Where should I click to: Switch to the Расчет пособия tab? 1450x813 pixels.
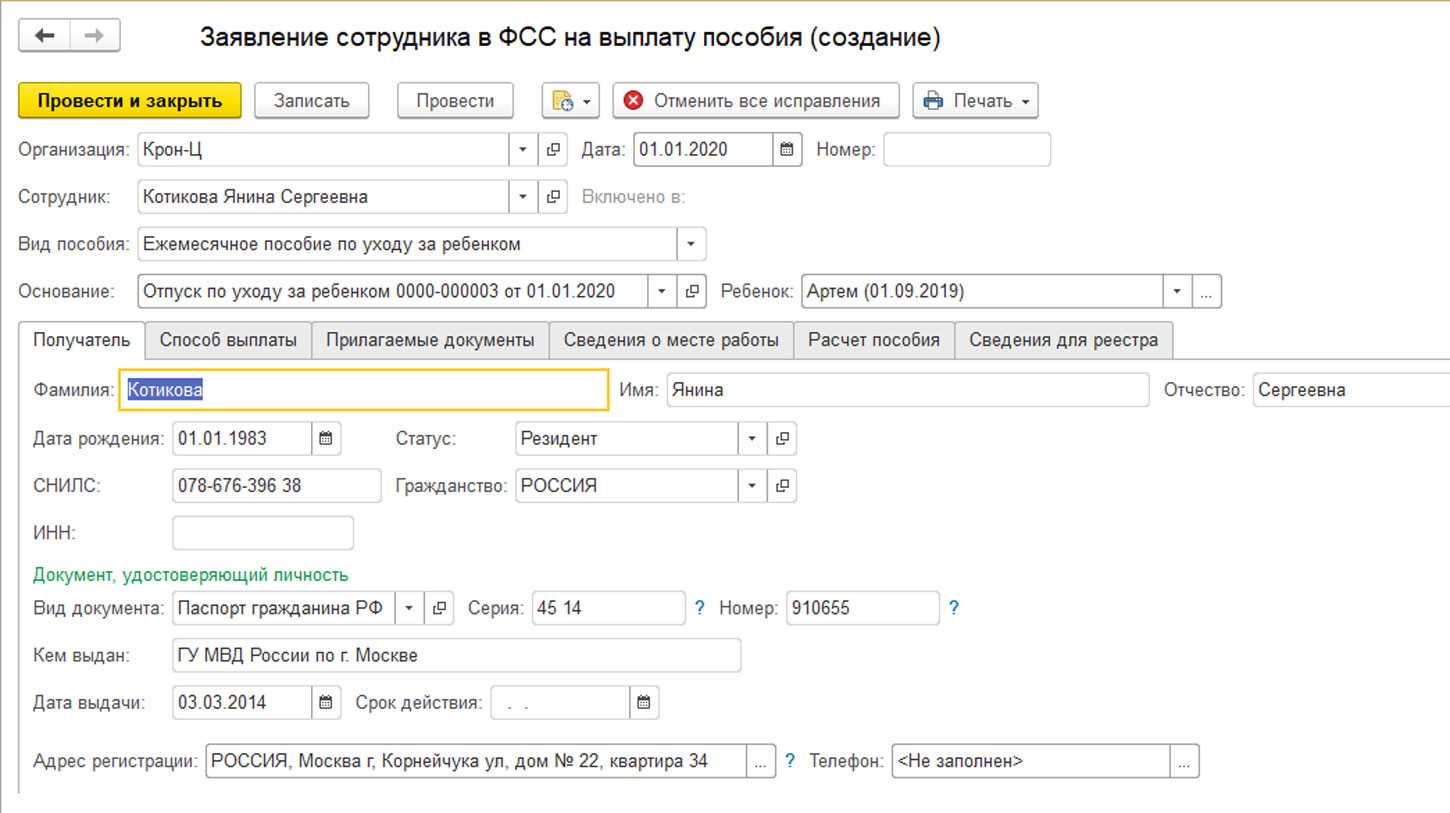point(874,340)
